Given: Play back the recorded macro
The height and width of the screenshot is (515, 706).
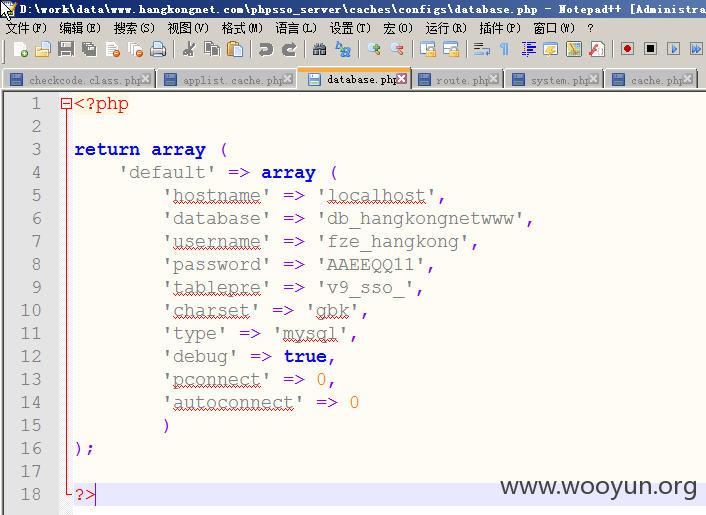Looking at the screenshot, I should pos(674,48).
